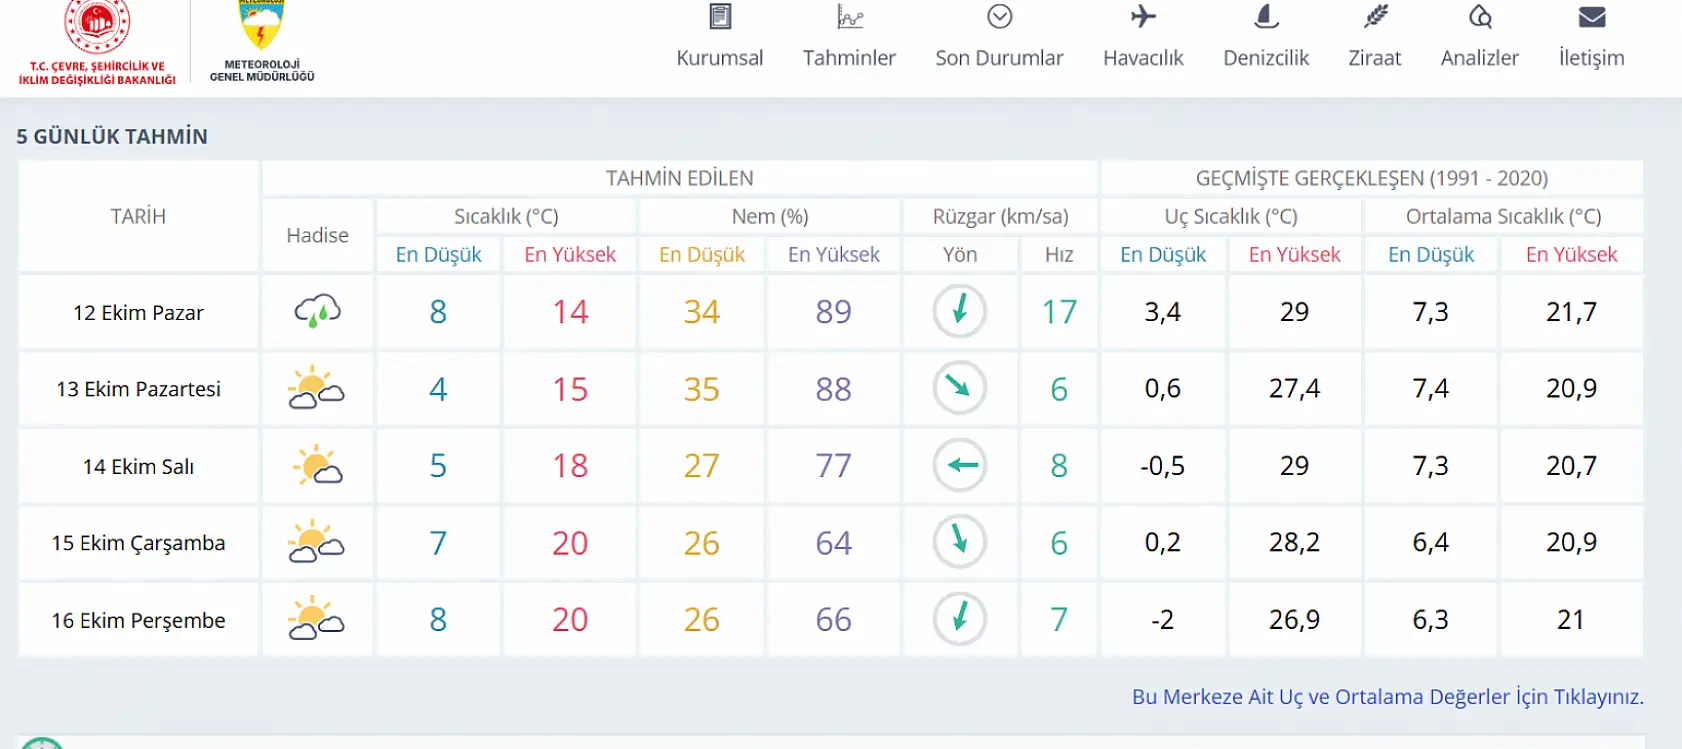Click the 5 GÜNLÜK TAHMİN heading

pos(112,136)
